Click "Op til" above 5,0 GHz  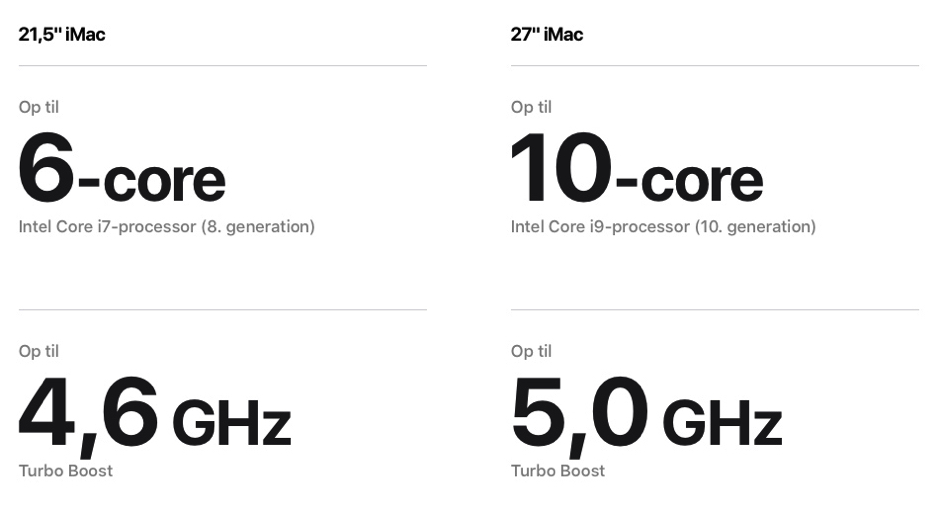point(531,351)
